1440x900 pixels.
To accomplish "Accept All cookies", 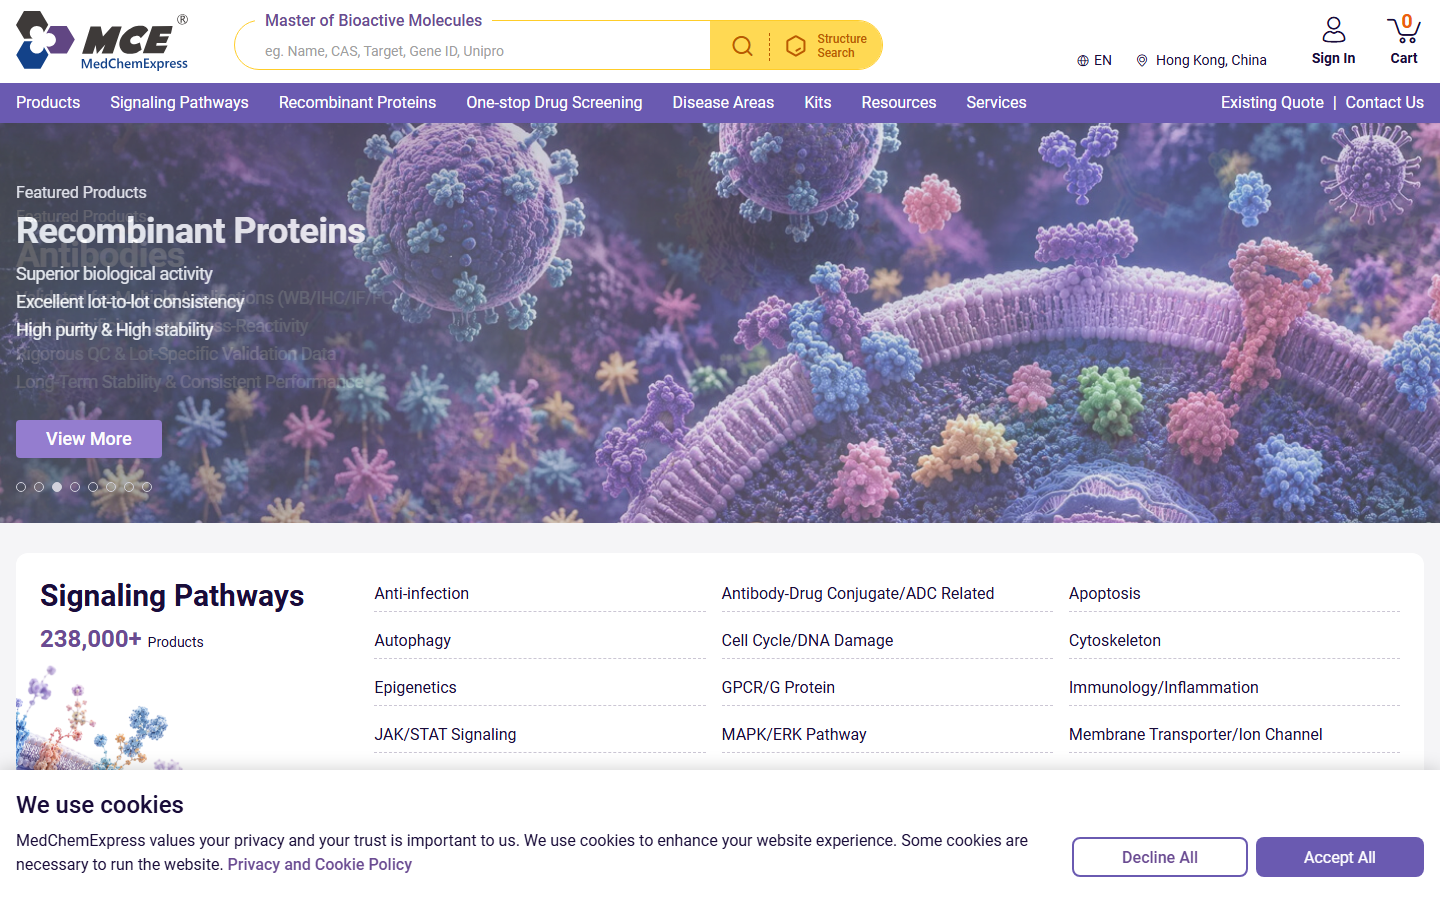I will pos(1340,857).
